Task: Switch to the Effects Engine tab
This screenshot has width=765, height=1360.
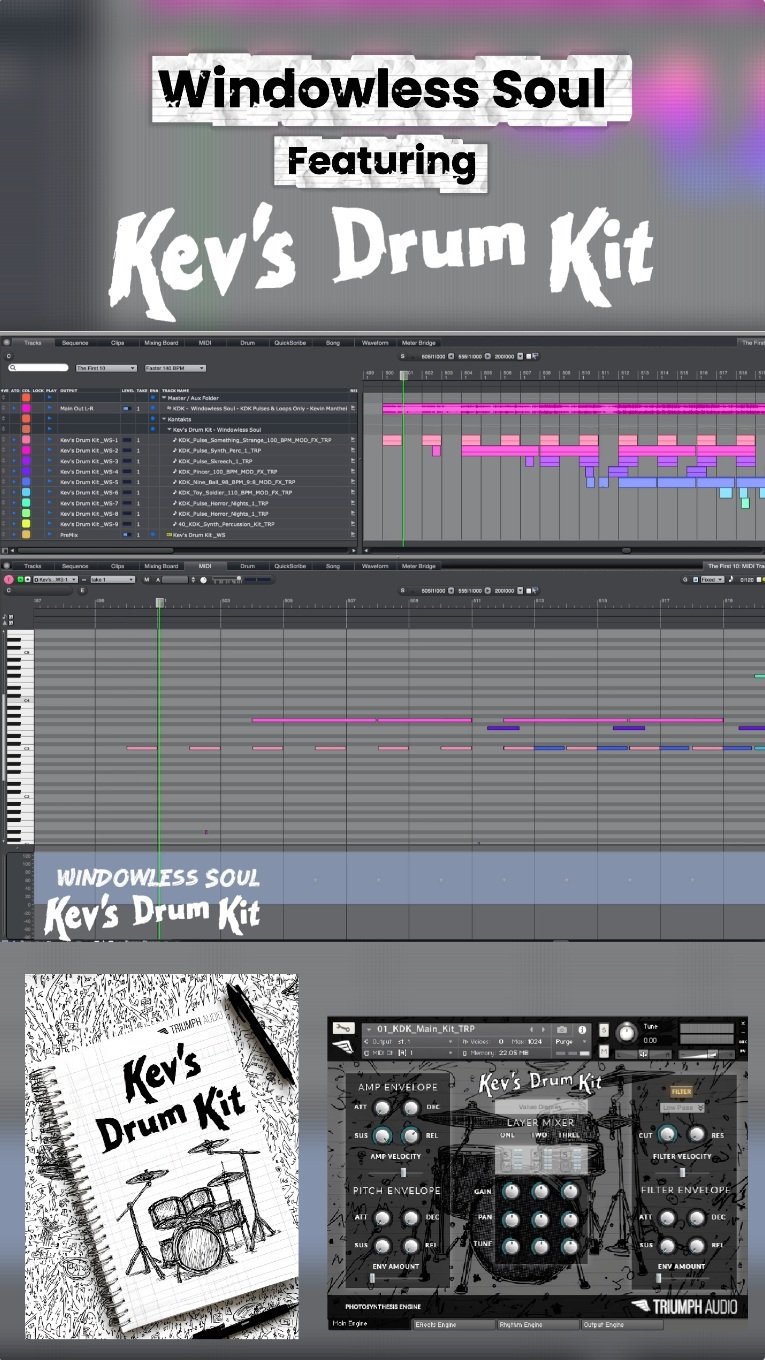Action: [454, 1325]
